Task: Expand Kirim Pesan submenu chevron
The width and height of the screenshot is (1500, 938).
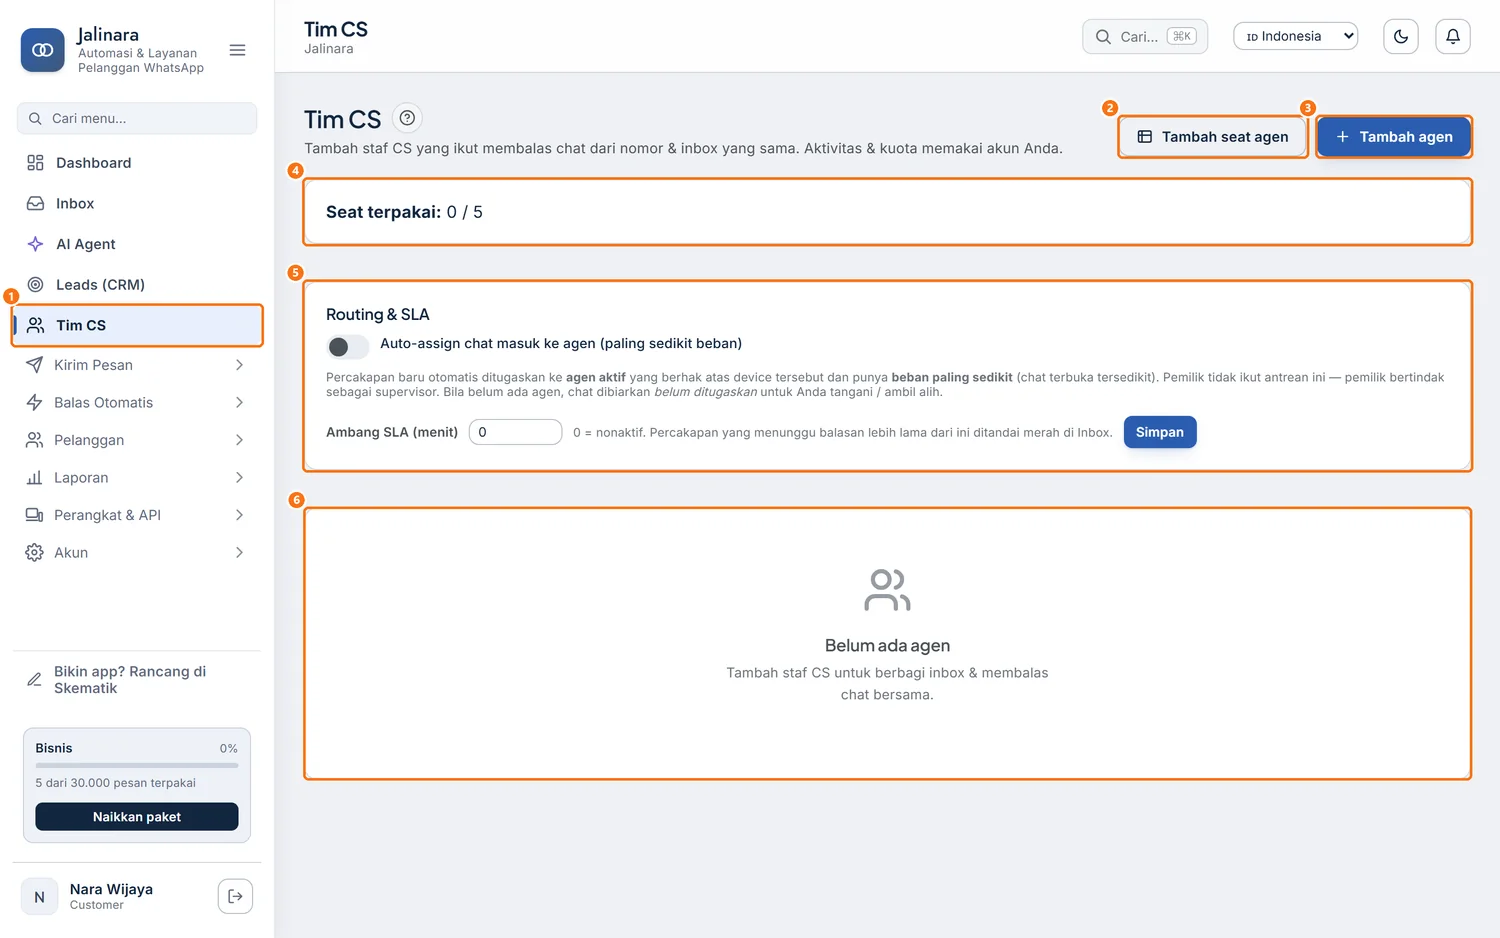Action: [x=239, y=365]
